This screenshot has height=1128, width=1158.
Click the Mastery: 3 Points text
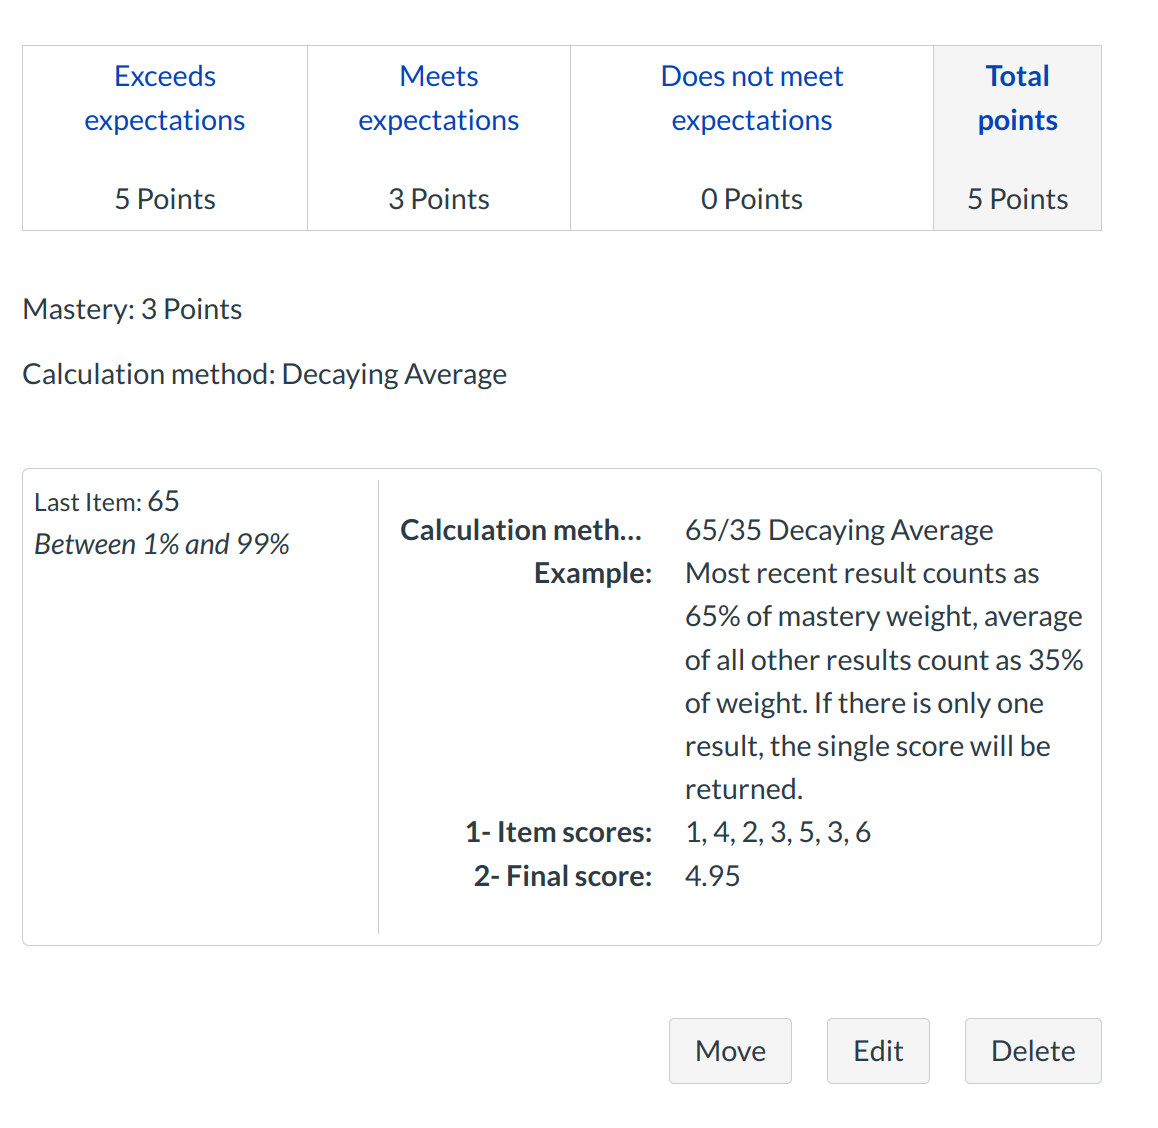tap(132, 309)
